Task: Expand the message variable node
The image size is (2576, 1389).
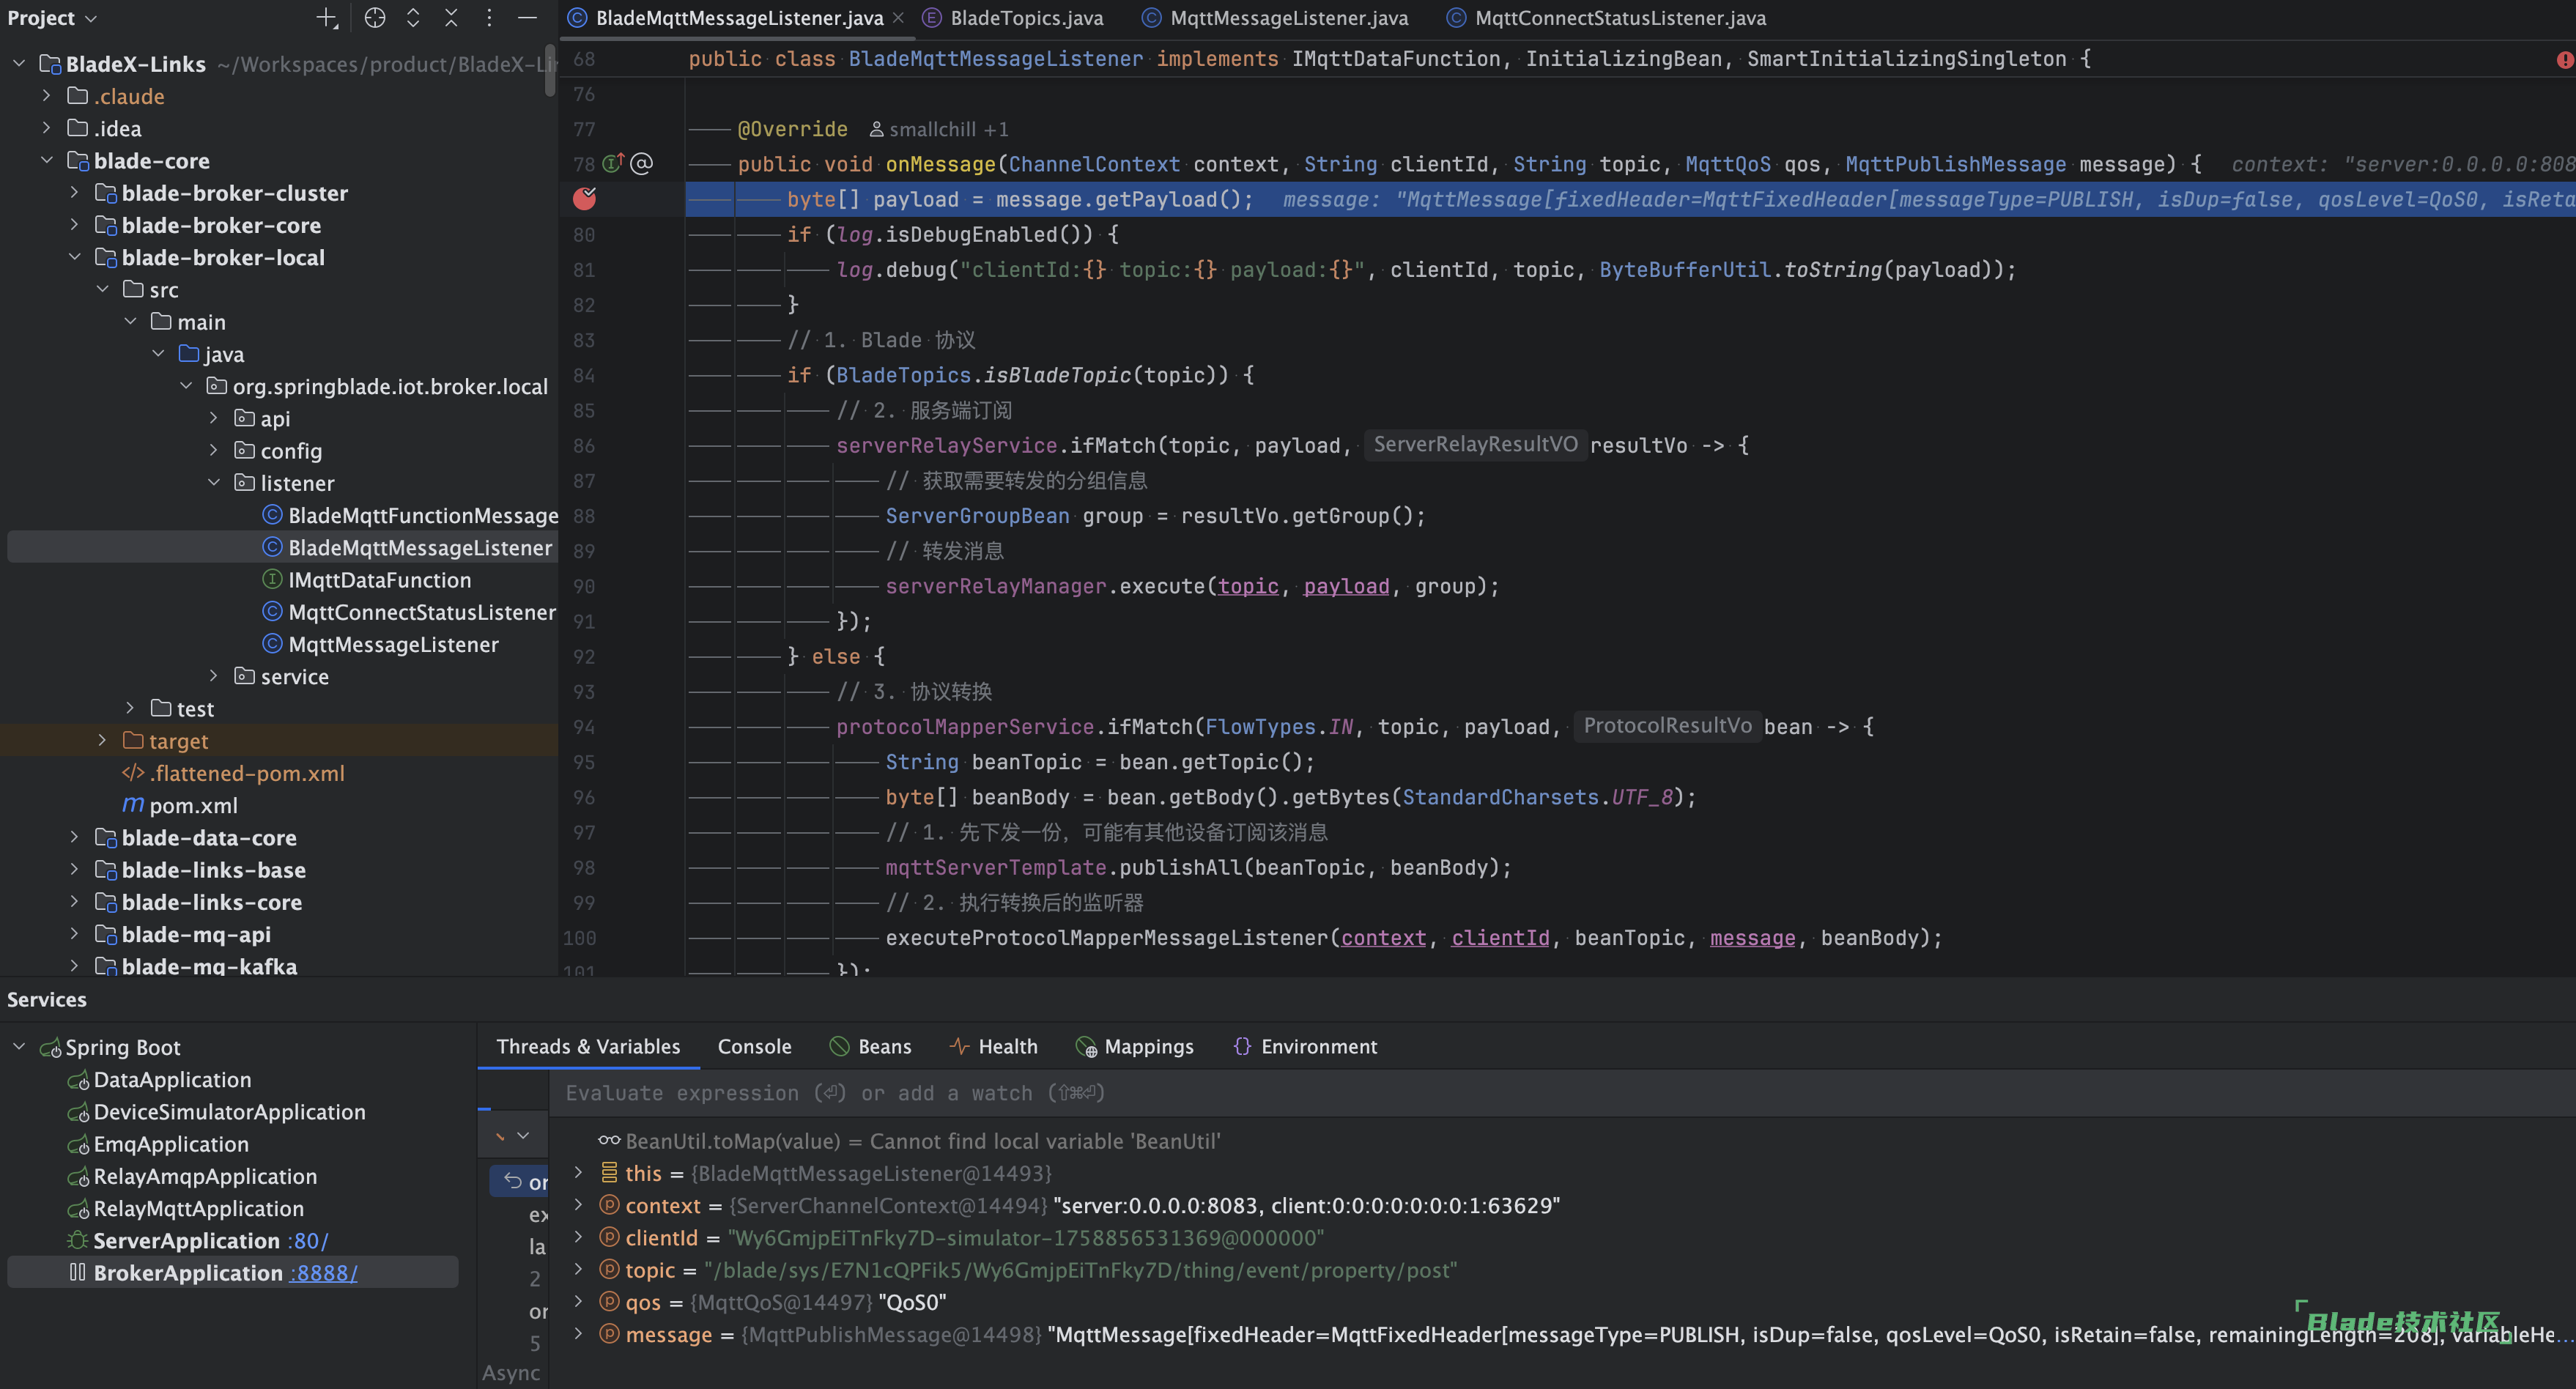Action: [578, 1334]
